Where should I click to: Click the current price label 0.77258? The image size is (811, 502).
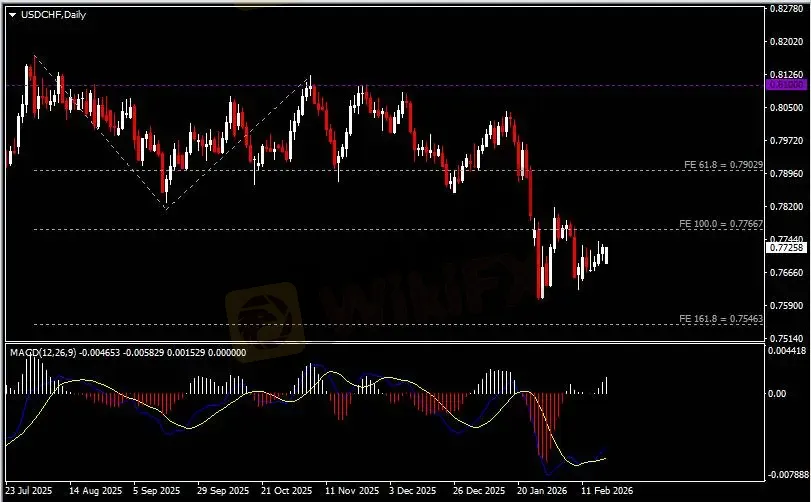[785, 247]
